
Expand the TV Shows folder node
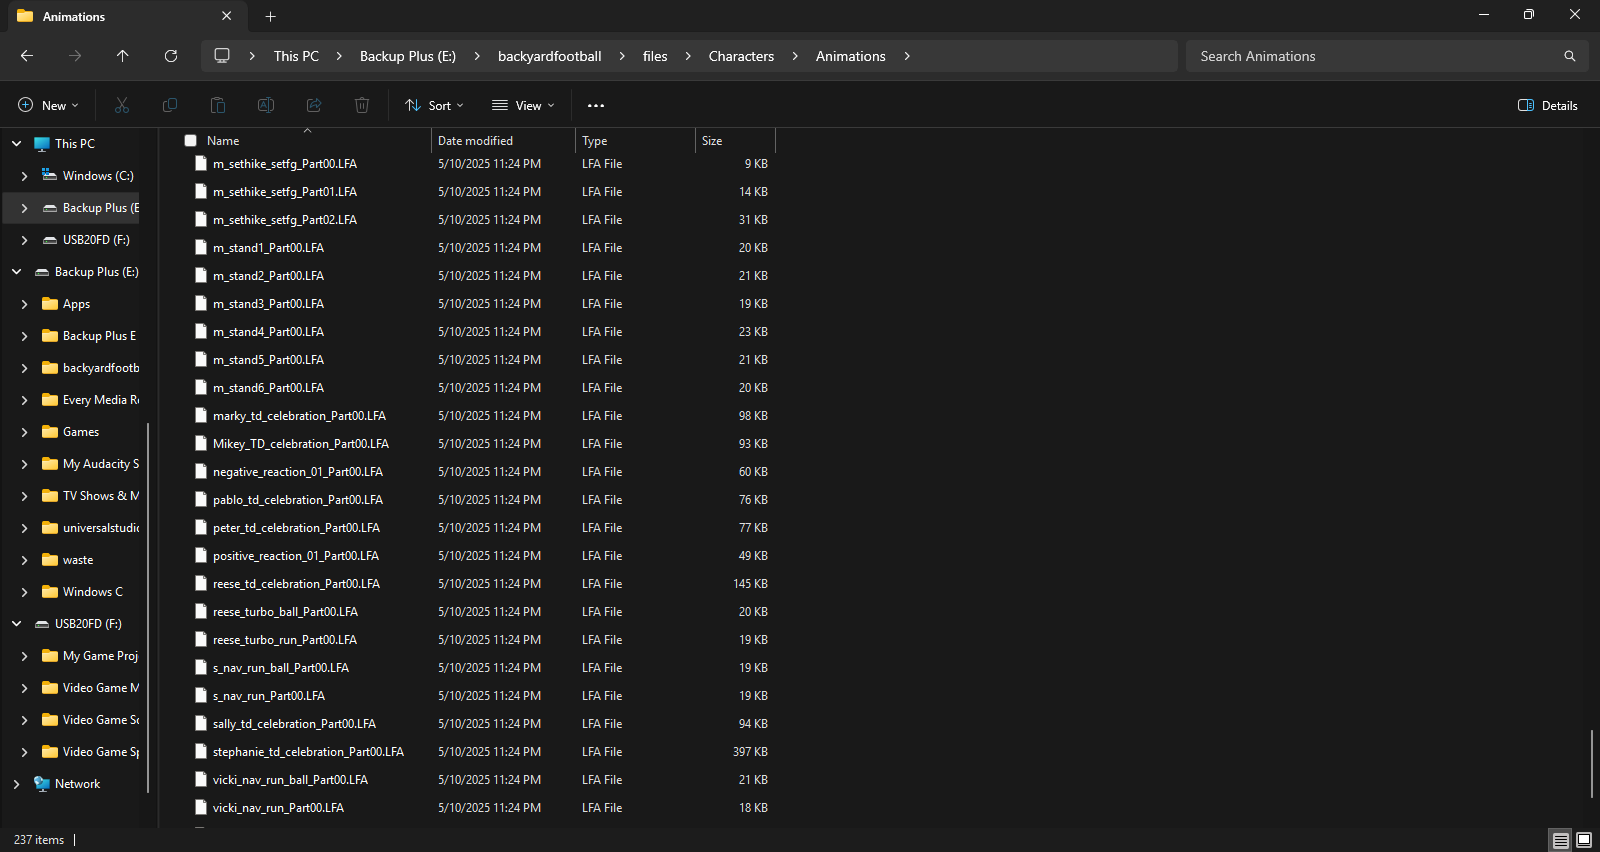click(x=24, y=496)
